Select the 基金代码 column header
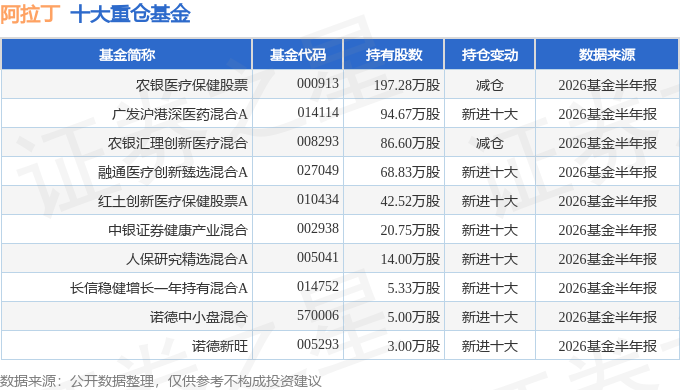 pyautogui.click(x=298, y=55)
